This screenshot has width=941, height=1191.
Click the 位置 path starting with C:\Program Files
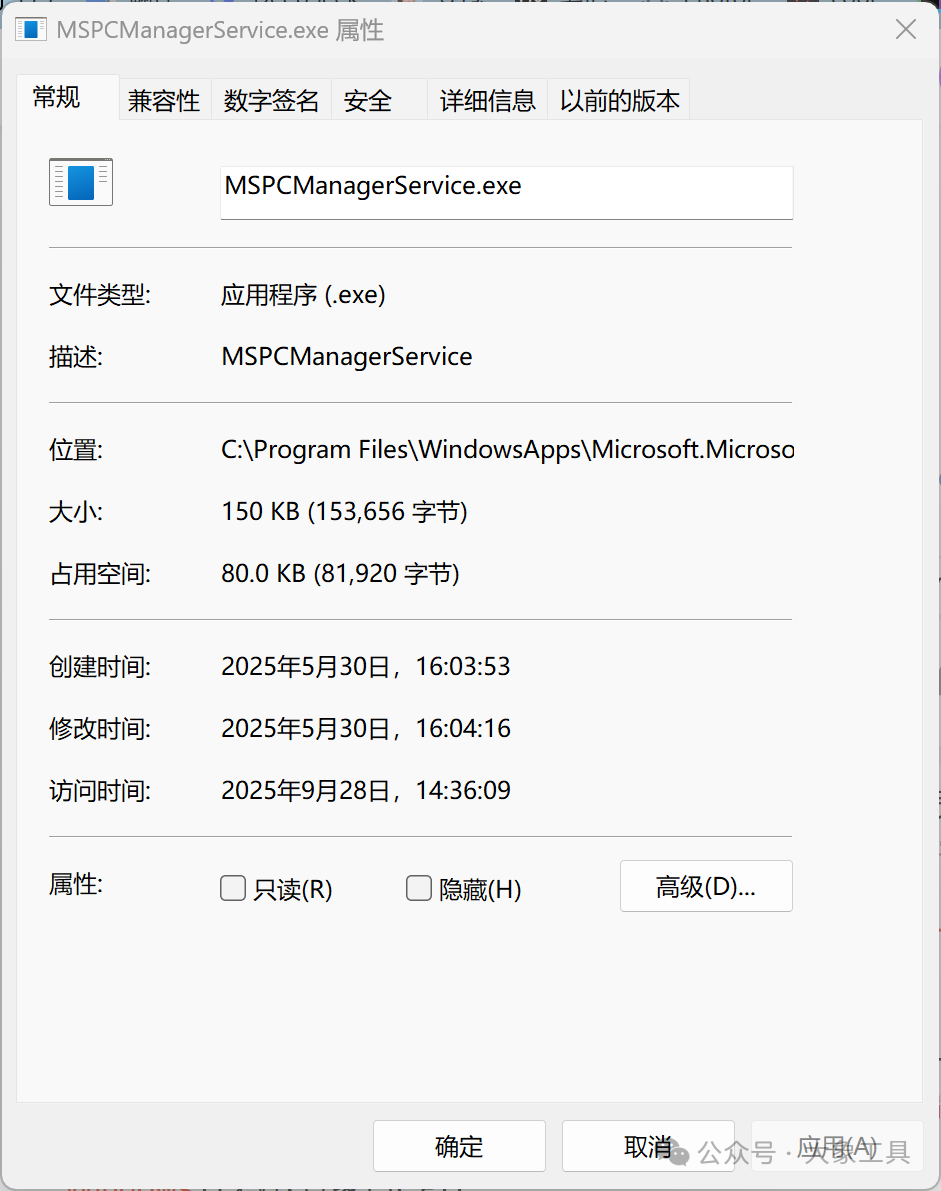point(507,450)
